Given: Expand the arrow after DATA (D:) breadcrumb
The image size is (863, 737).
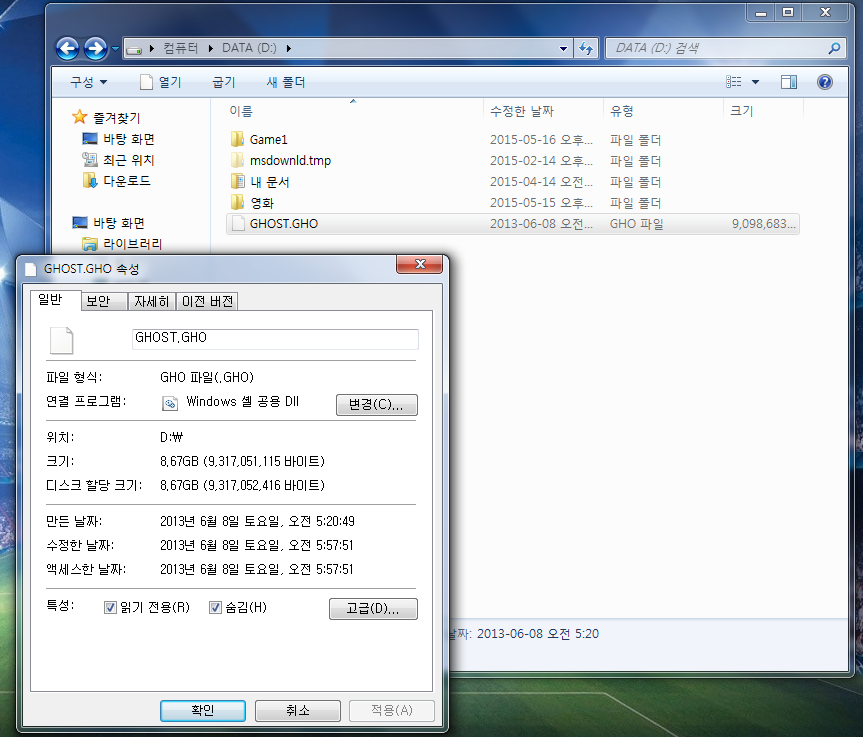Looking at the screenshot, I should click(x=288, y=48).
